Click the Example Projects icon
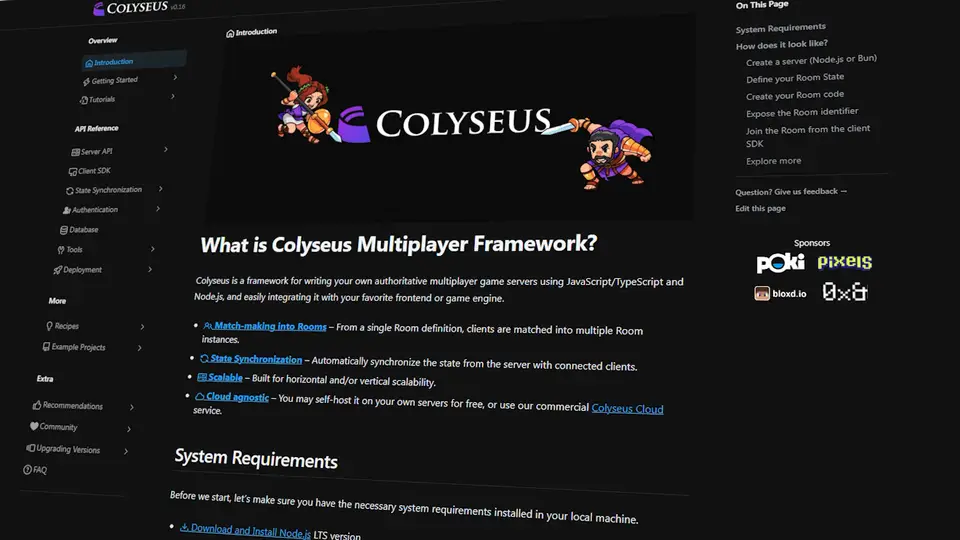The width and height of the screenshot is (960, 540). pos(46,347)
